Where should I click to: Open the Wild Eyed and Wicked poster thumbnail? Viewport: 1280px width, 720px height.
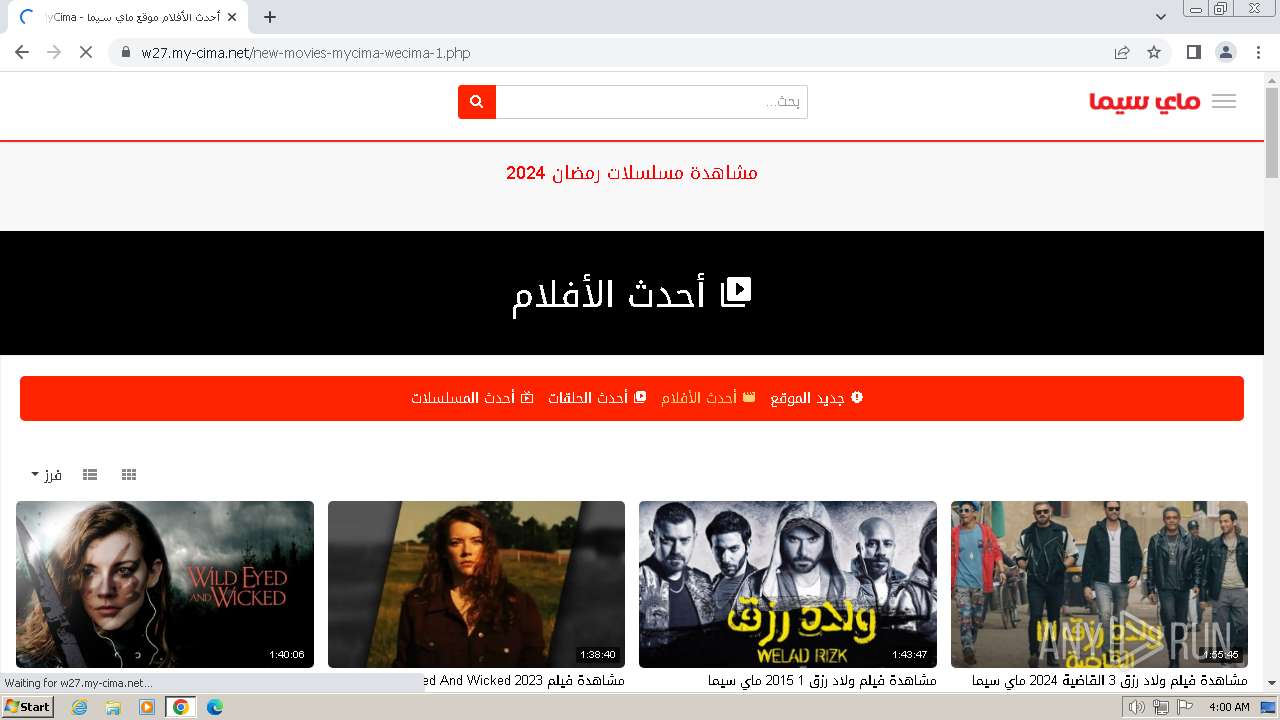(165, 584)
